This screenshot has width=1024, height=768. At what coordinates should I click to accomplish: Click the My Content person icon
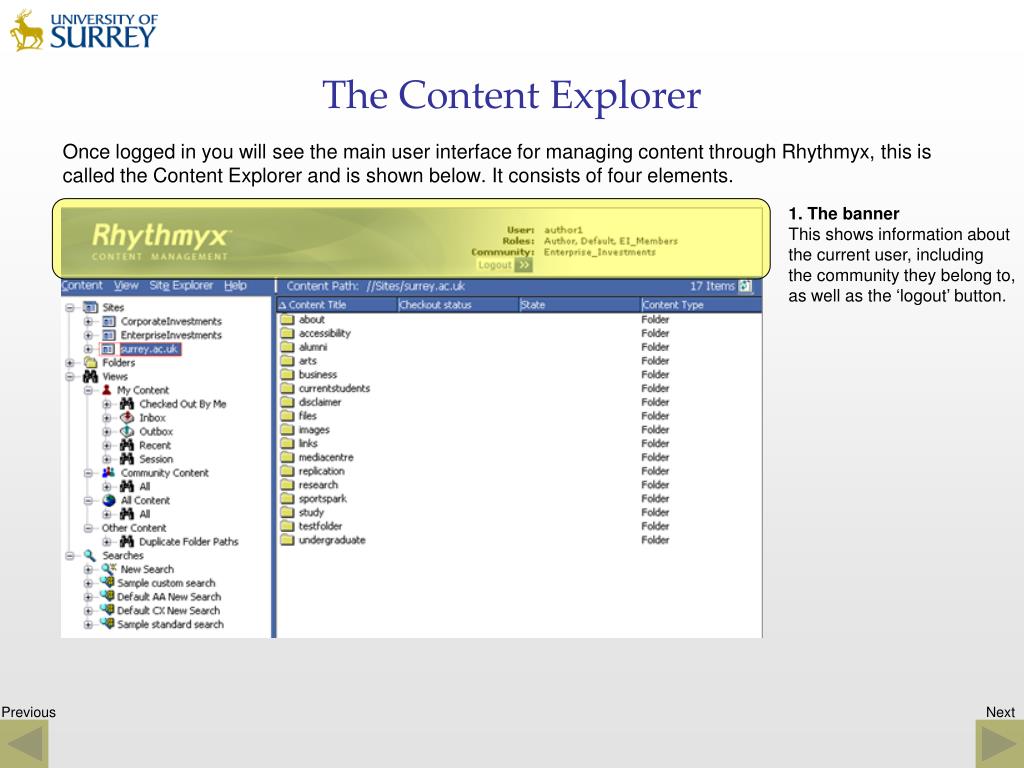coord(106,390)
